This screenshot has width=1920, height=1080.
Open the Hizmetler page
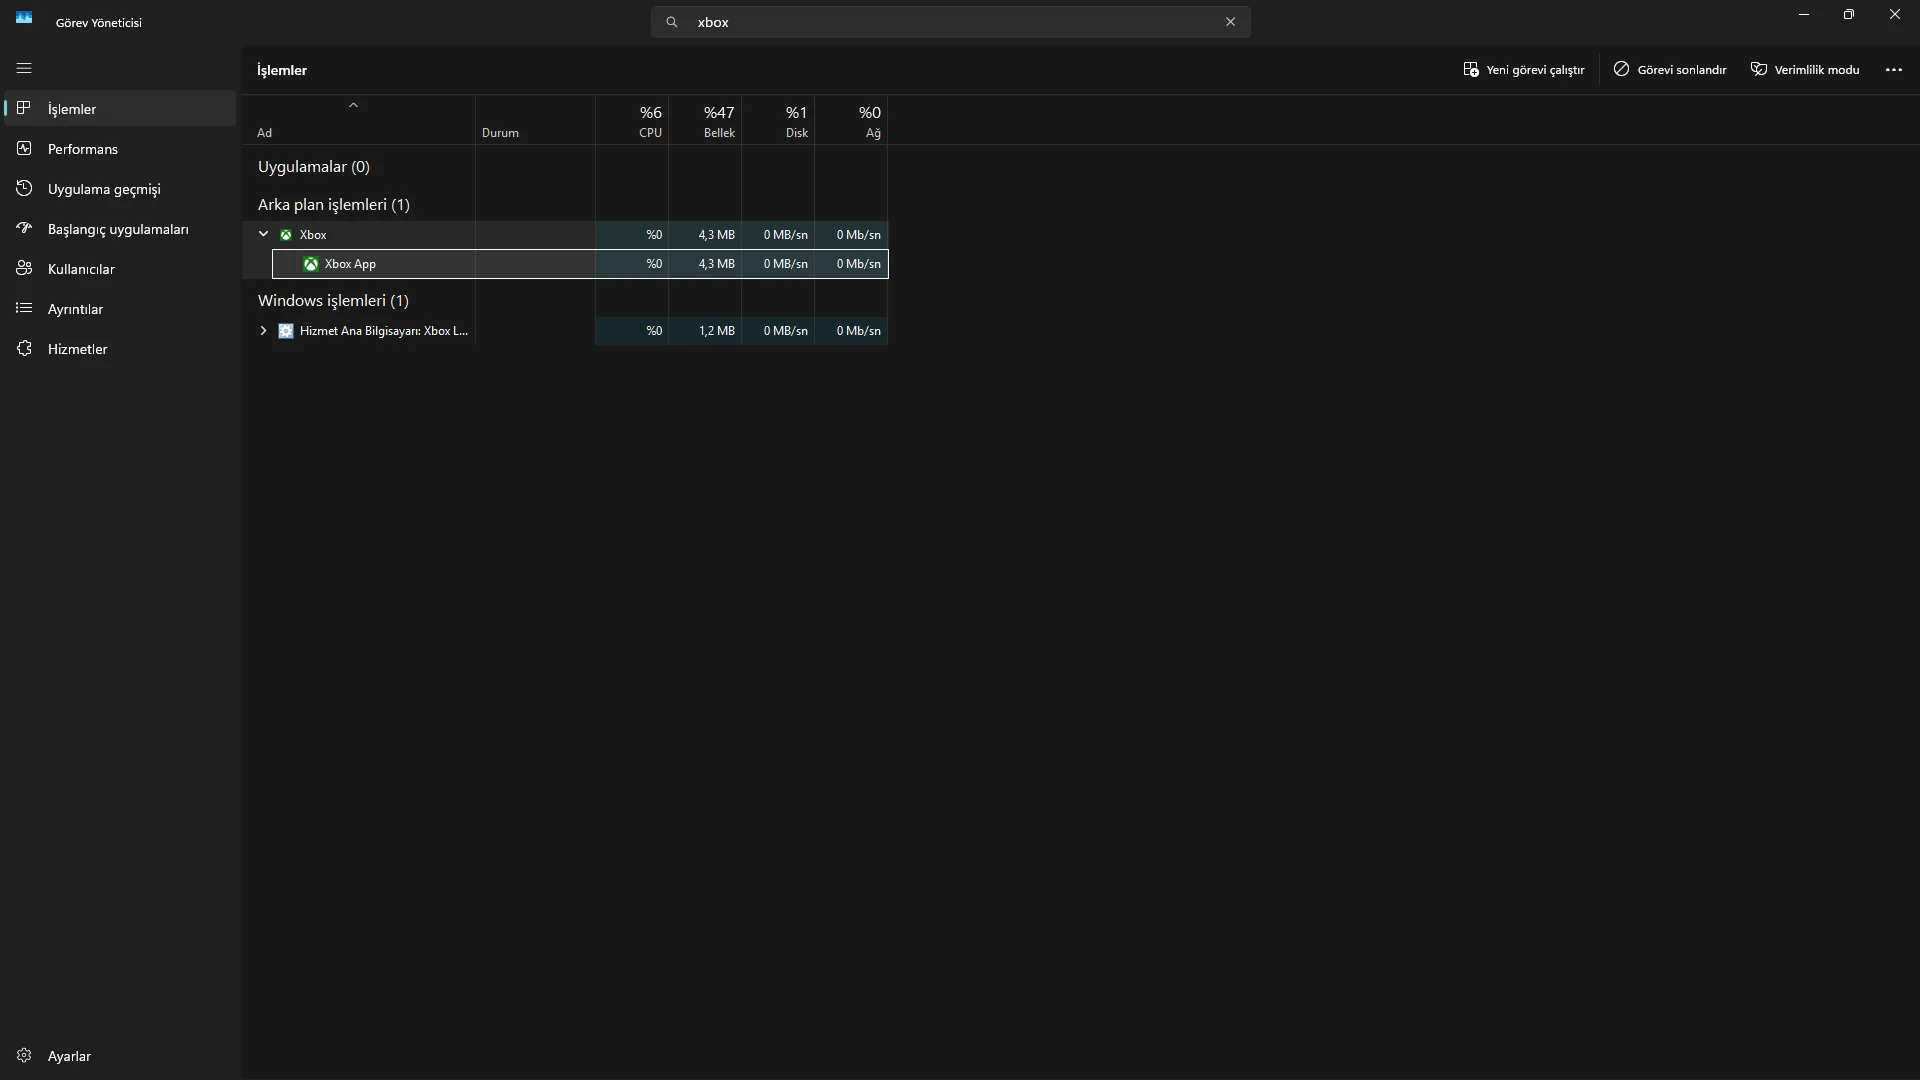pos(77,349)
